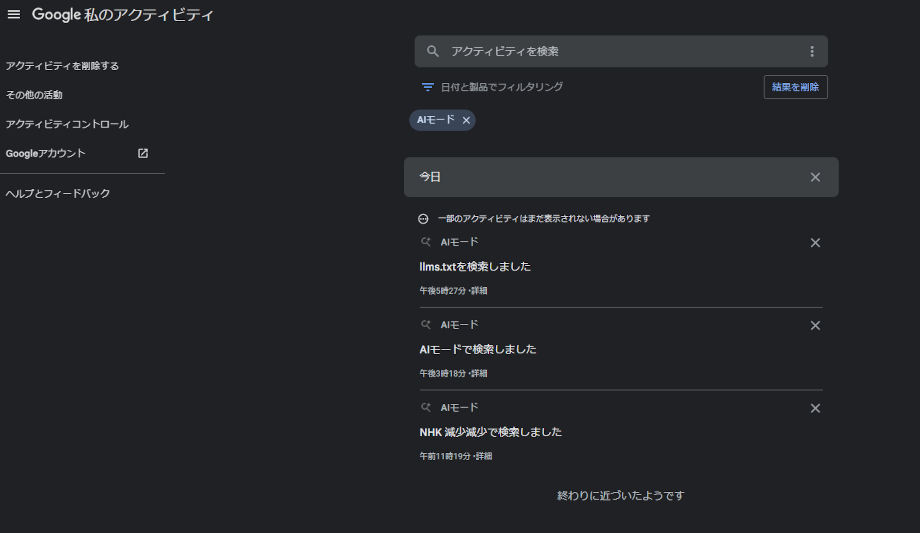Image resolution: width=920 pixels, height=533 pixels.
Task: Click the pending activity info icon
Action: coord(424,219)
